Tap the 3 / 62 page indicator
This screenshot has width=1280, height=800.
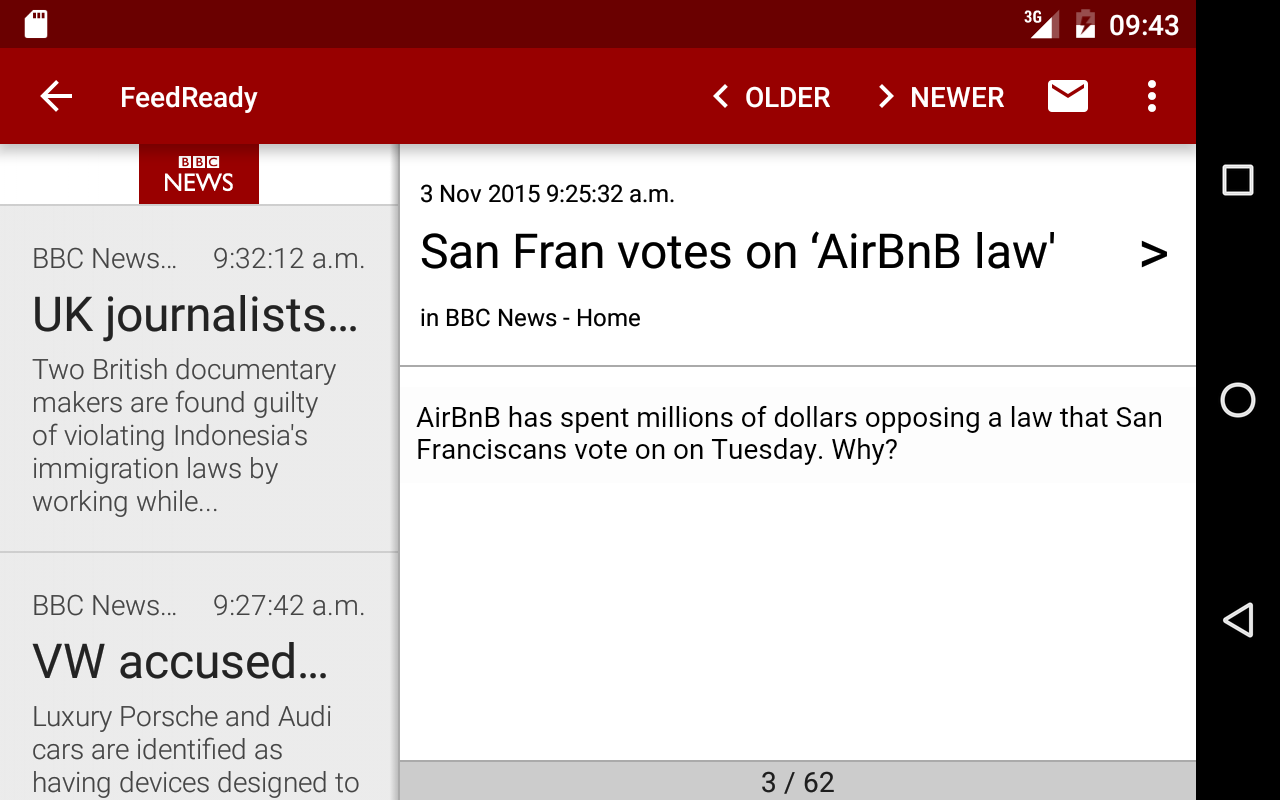pyautogui.click(x=797, y=782)
